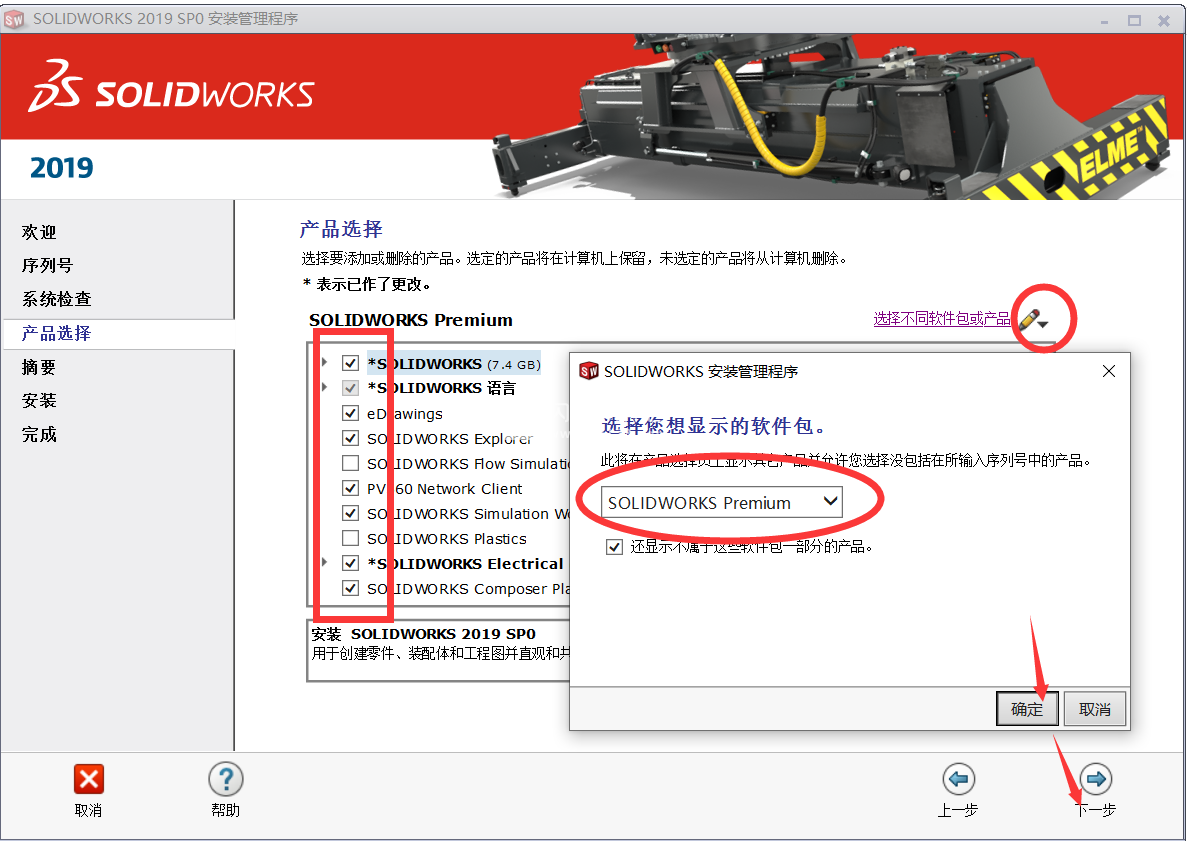
Task: Uncheck the SOLIDWORKS Explorer checkbox
Action: point(350,438)
